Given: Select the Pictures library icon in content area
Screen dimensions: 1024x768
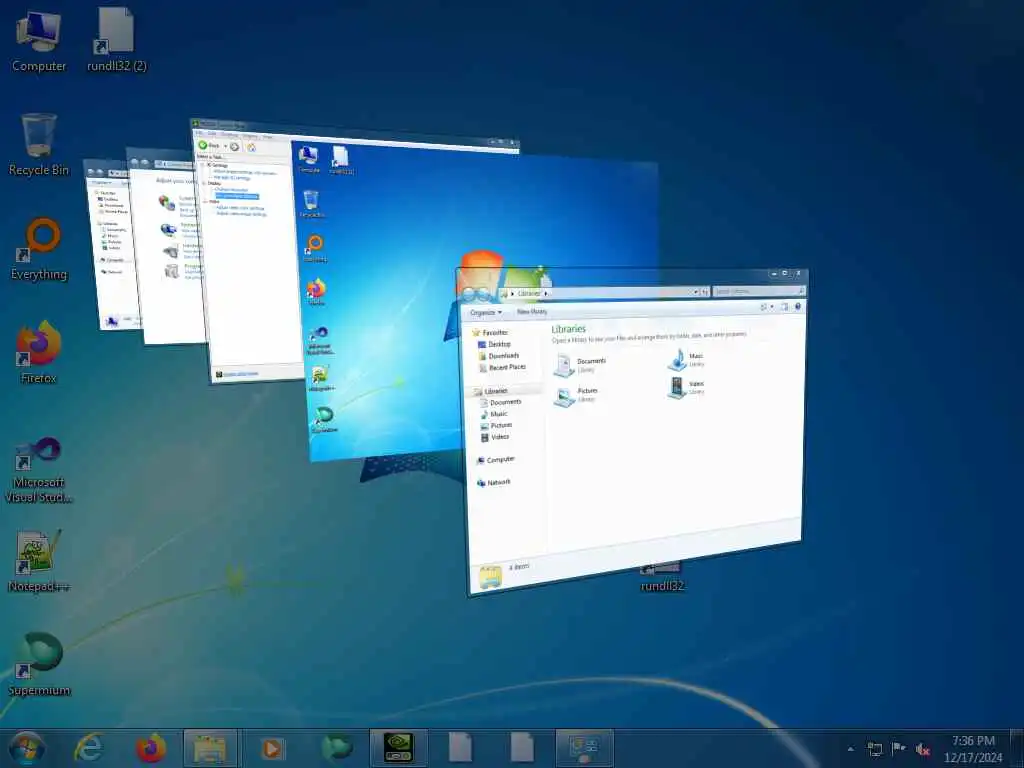Looking at the screenshot, I should click(575, 394).
